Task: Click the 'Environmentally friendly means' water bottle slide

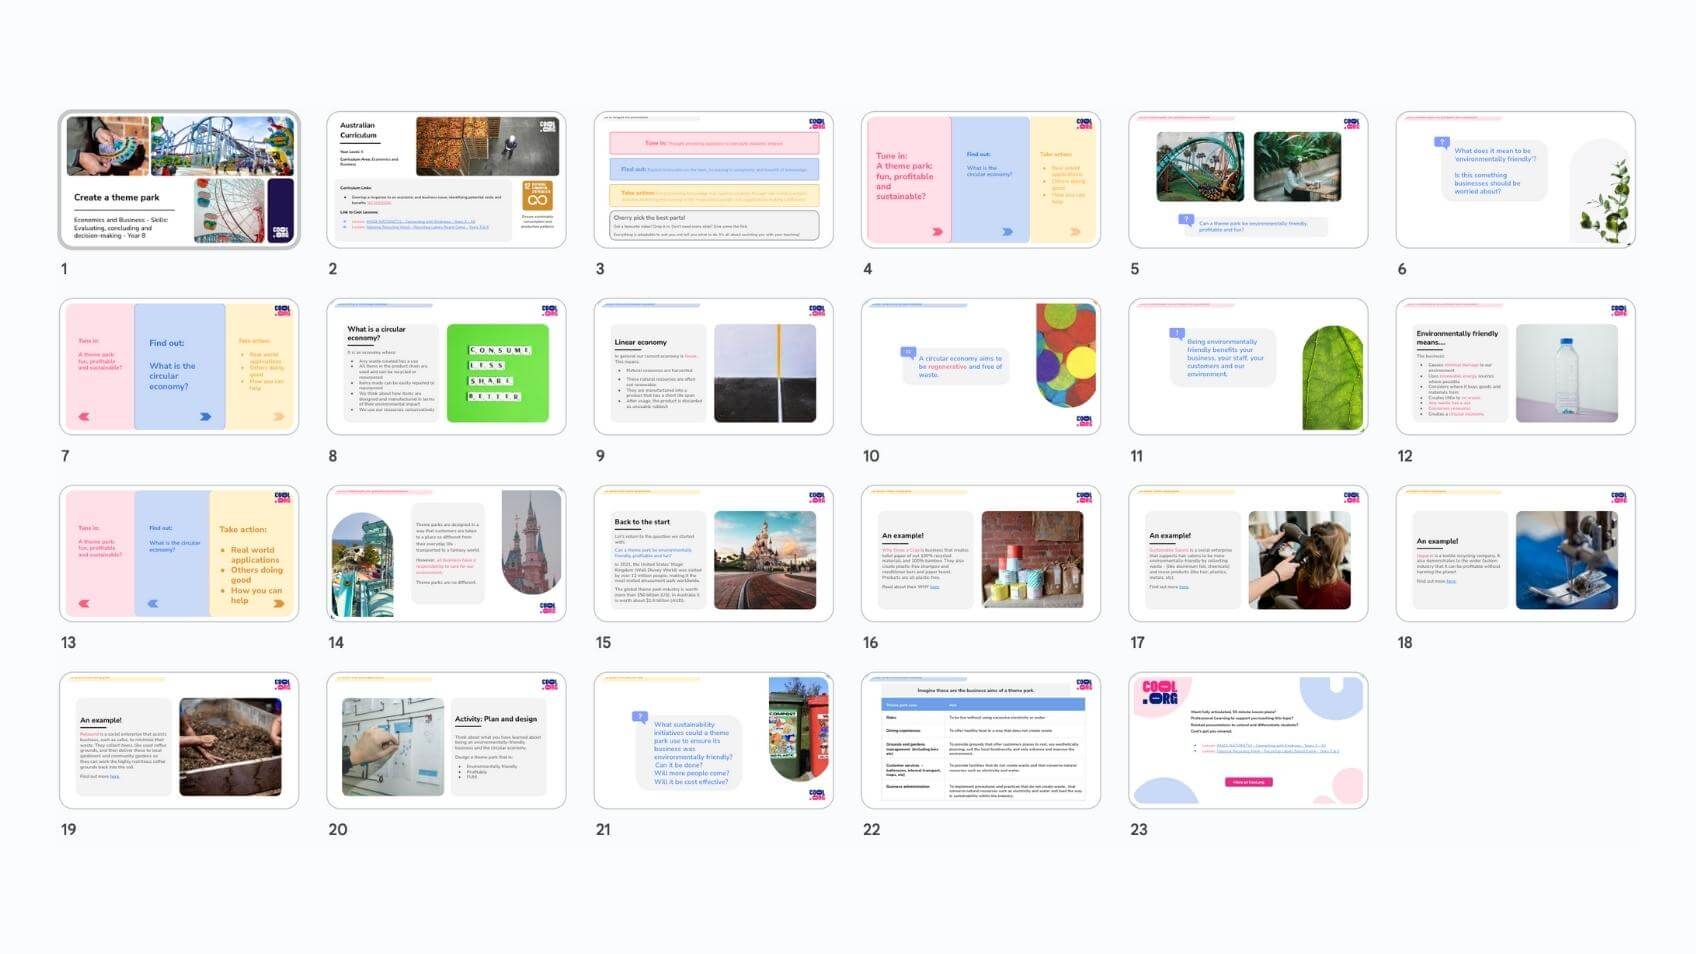Action: pyautogui.click(x=1515, y=367)
